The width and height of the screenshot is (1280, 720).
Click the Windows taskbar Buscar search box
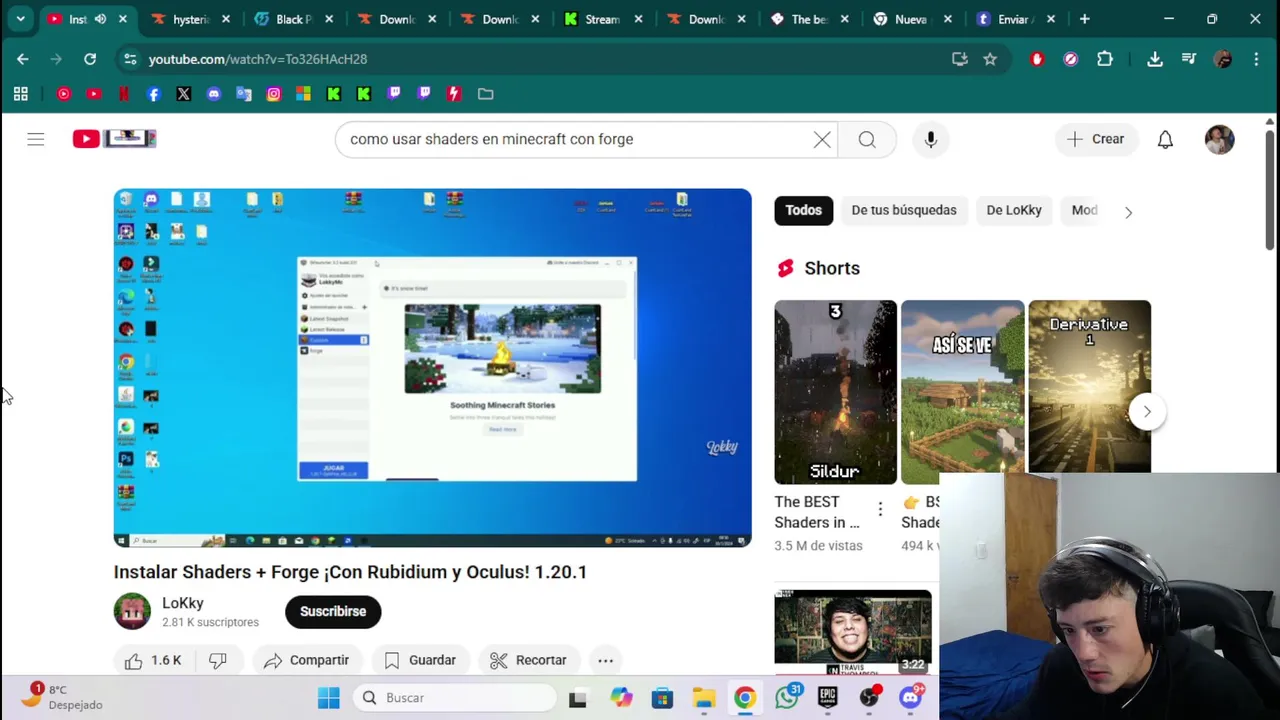click(455, 698)
